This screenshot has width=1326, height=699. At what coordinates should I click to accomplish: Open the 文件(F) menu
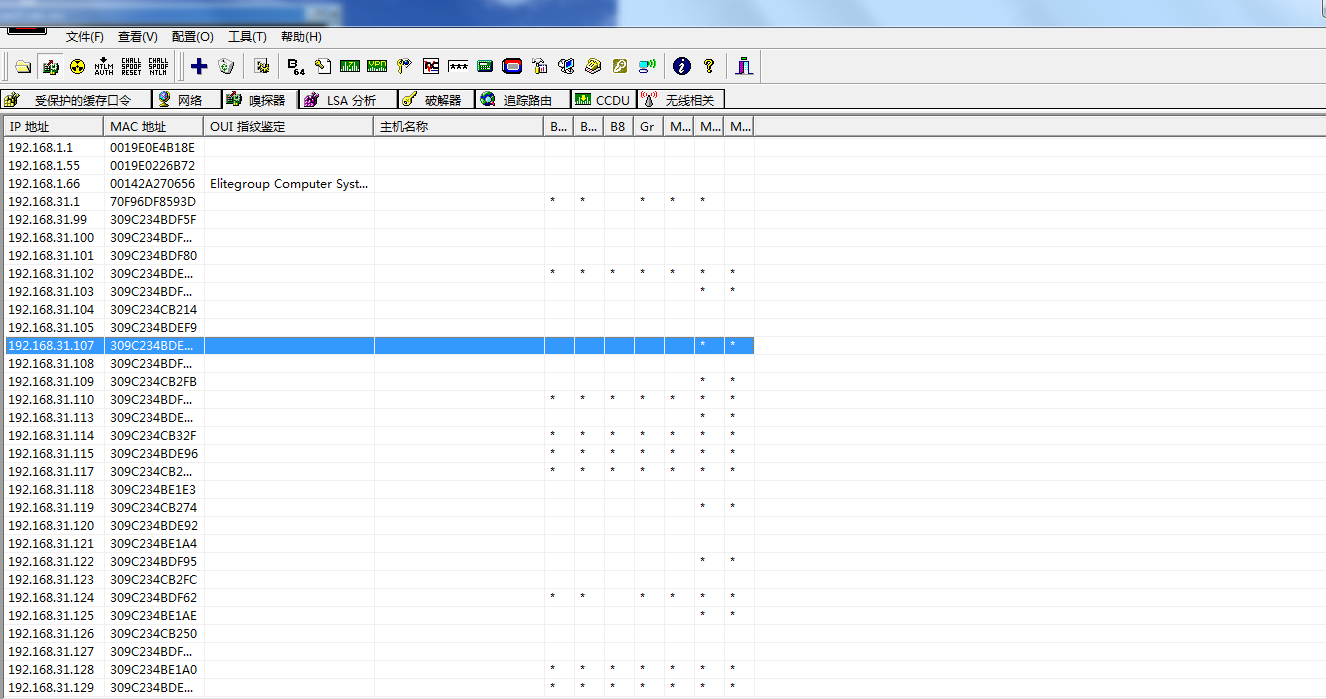pyautogui.click(x=85, y=37)
